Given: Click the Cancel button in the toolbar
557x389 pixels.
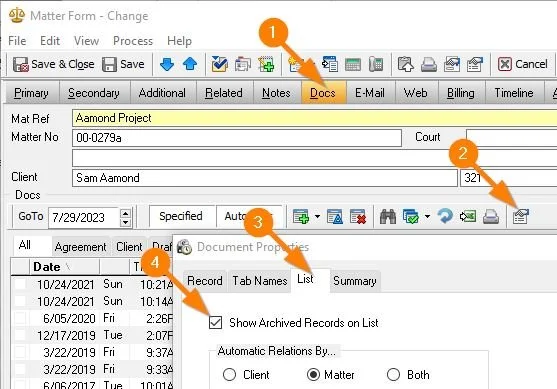Looking at the screenshot, I should tap(523, 64).
